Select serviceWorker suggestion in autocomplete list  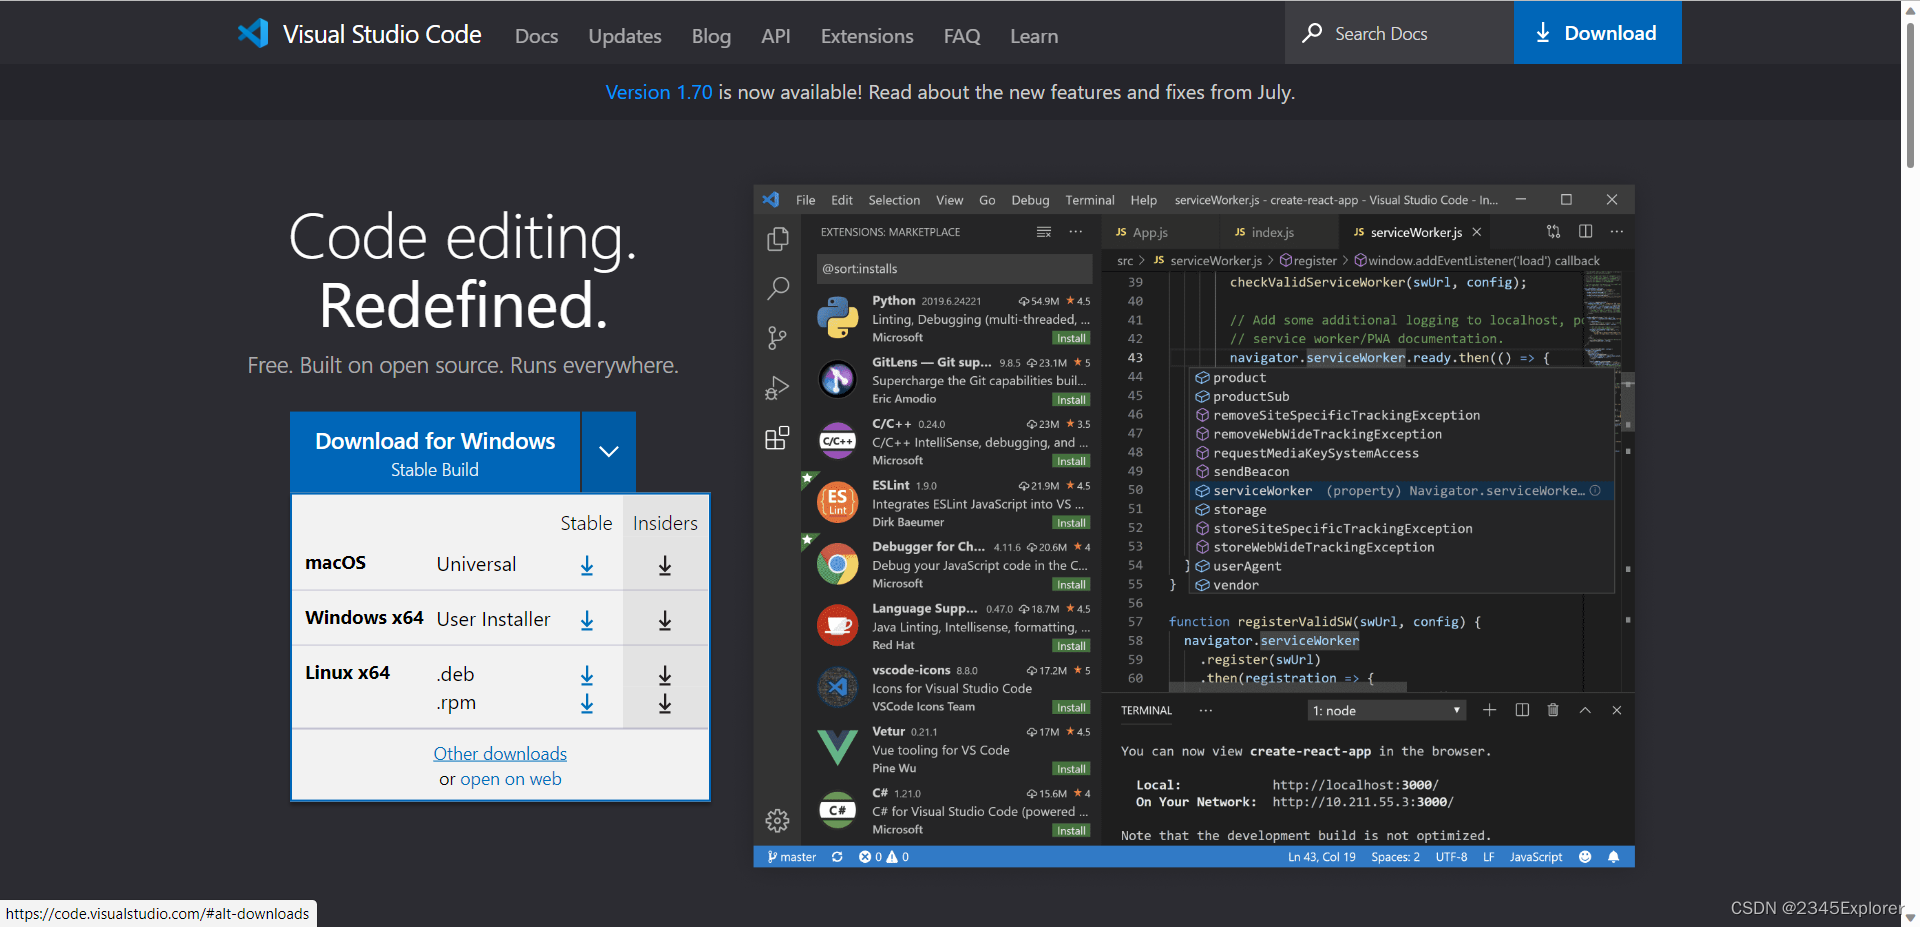coord(1401,490)
